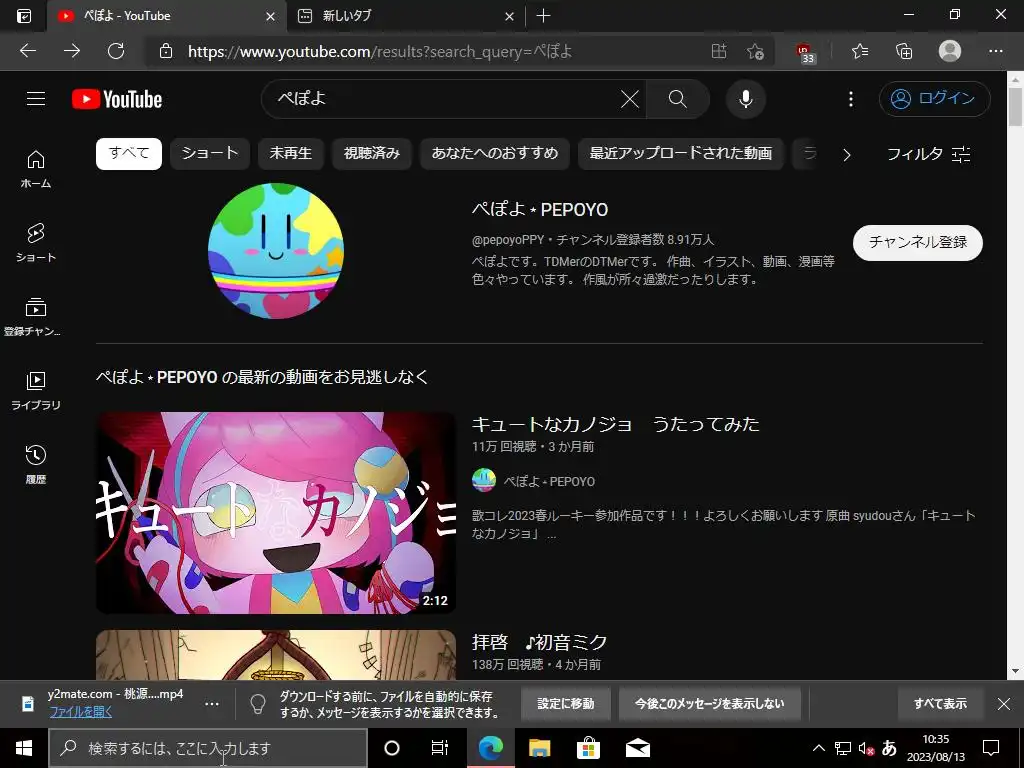The image size is (1024, 768).
Task: Open the YouTube hamburger guide menu
Action: coord(36,99)
